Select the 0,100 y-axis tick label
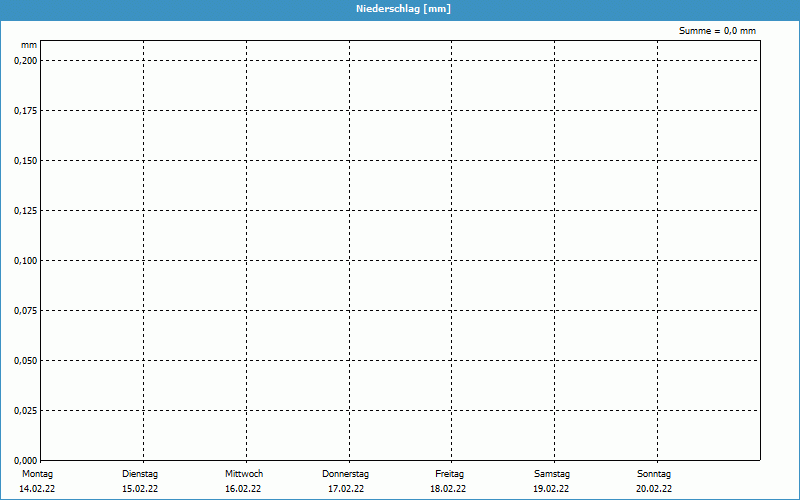 pos(25,260)
